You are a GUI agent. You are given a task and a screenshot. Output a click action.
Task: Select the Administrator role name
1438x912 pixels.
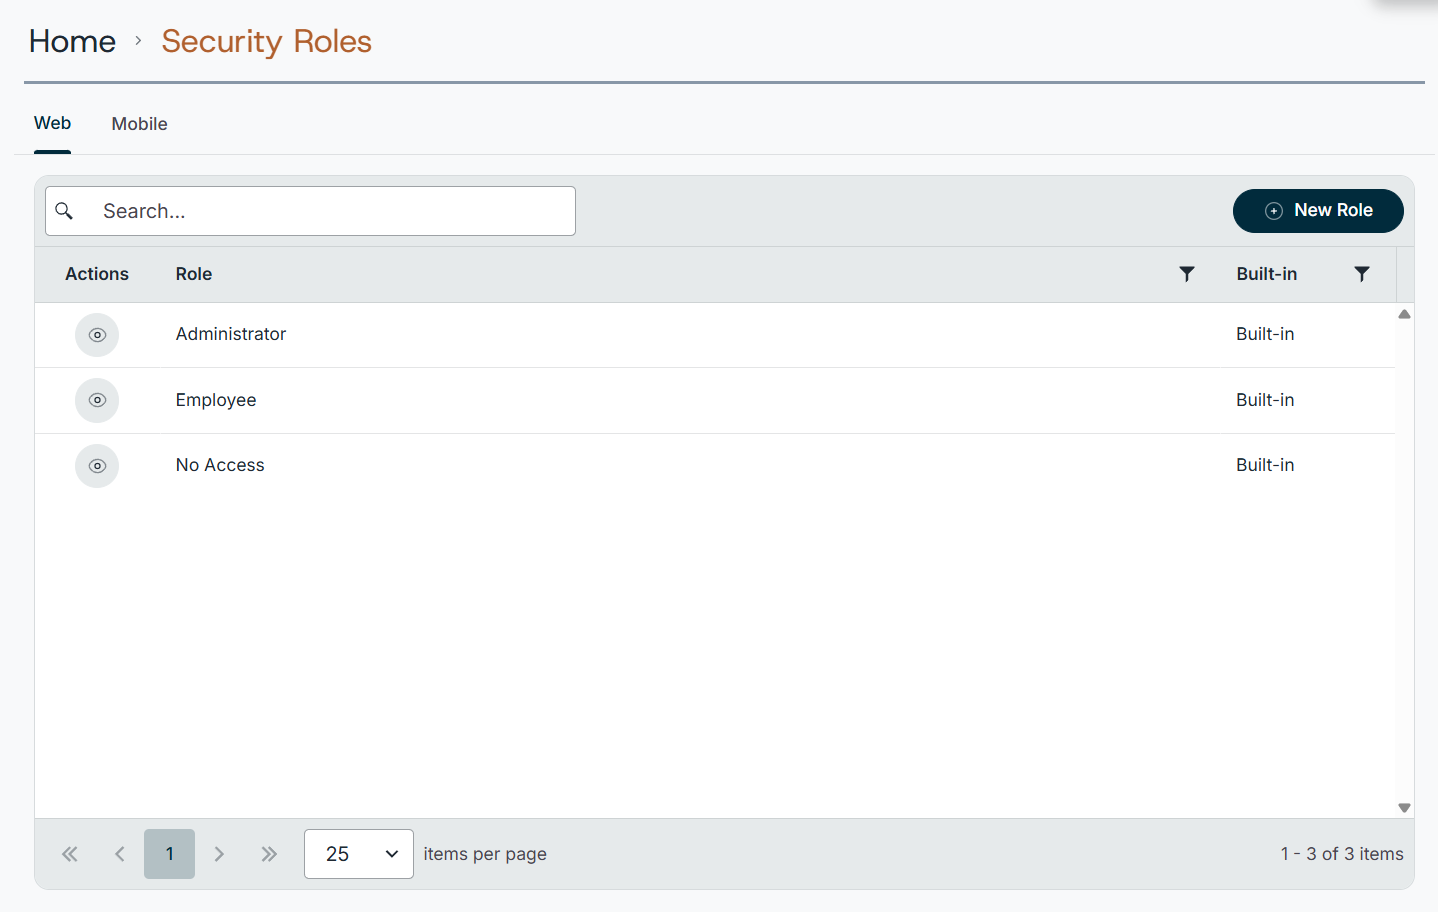coord(231,334)
